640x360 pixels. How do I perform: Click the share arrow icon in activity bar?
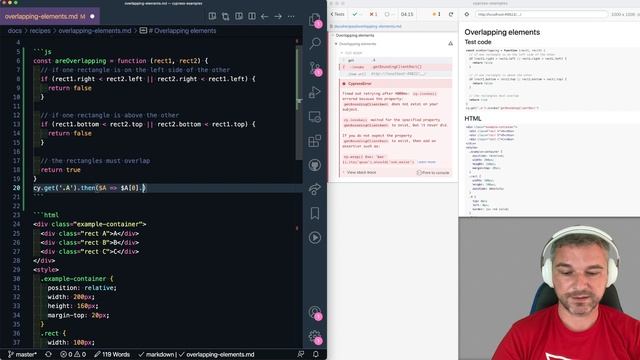[x=315, y=189]
